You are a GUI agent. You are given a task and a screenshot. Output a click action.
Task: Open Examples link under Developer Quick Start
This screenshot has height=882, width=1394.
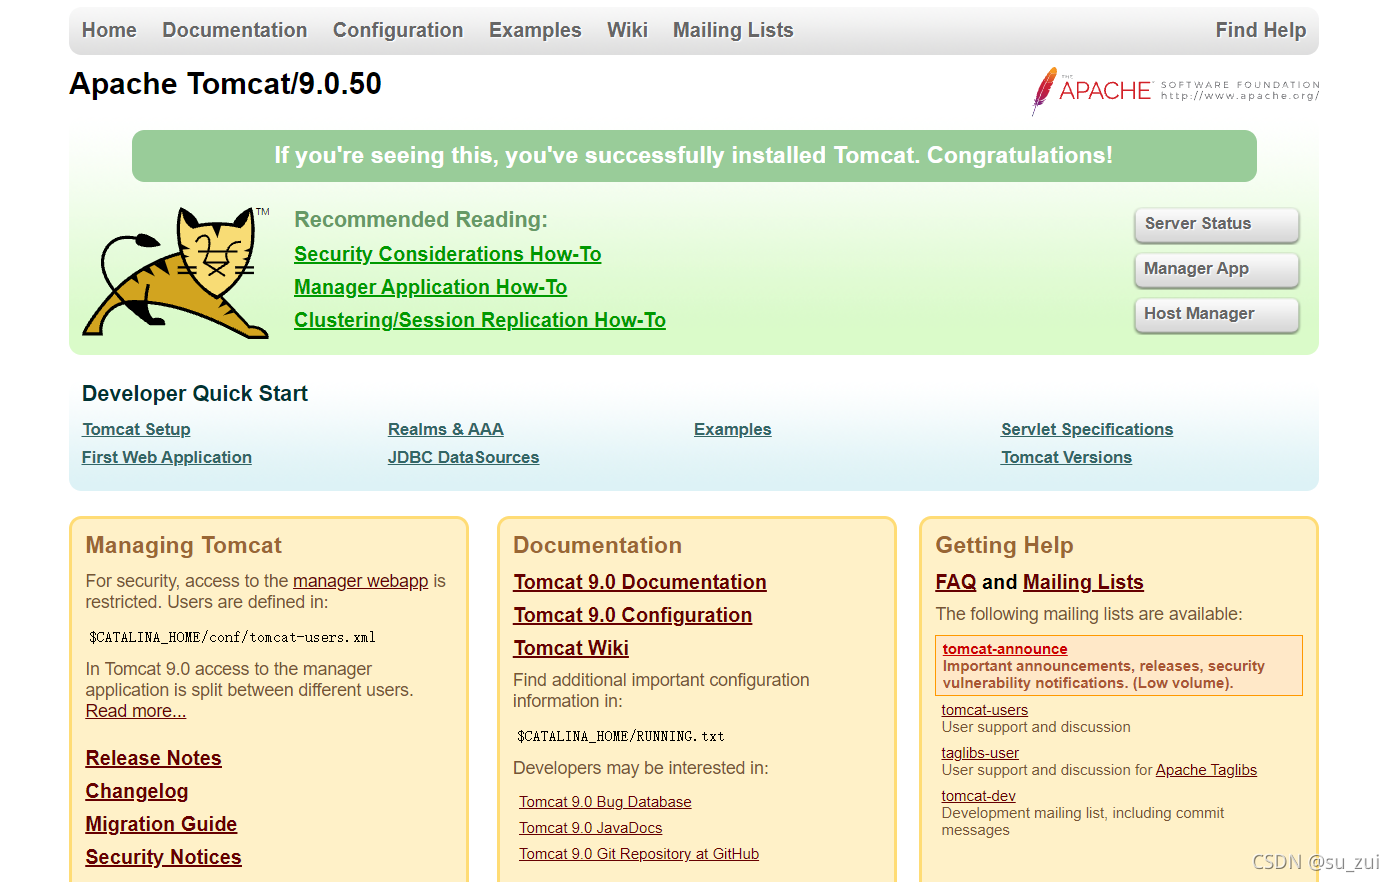pos(733,429)
